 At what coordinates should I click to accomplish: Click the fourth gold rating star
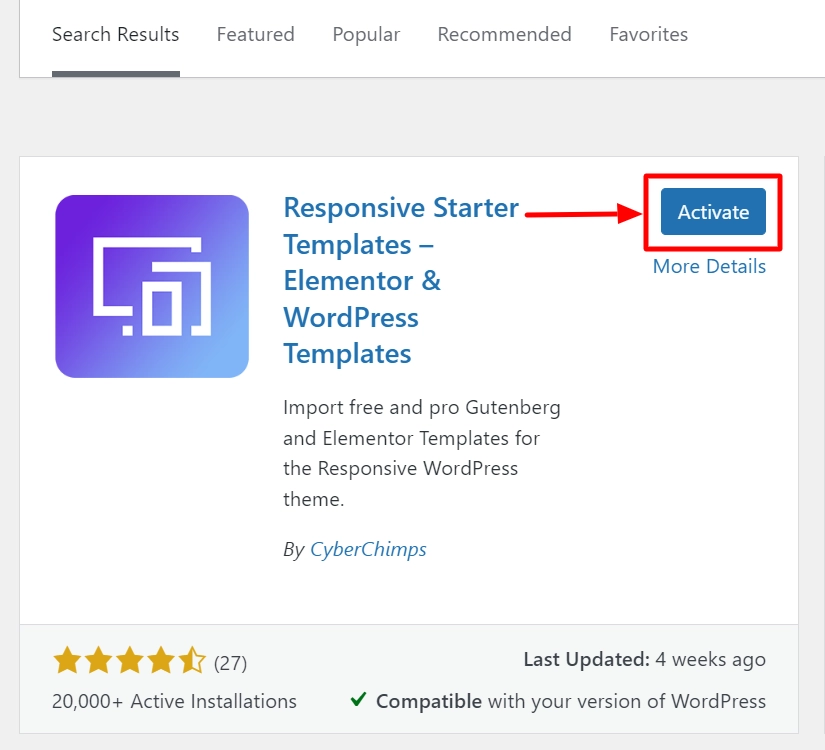[162, 661]
